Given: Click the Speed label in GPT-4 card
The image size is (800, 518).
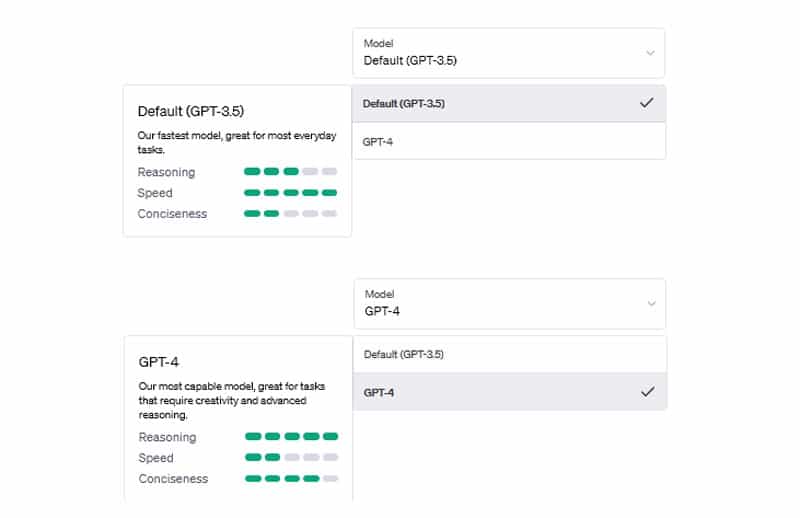Looking at the screenshot, I should point(156,458).
